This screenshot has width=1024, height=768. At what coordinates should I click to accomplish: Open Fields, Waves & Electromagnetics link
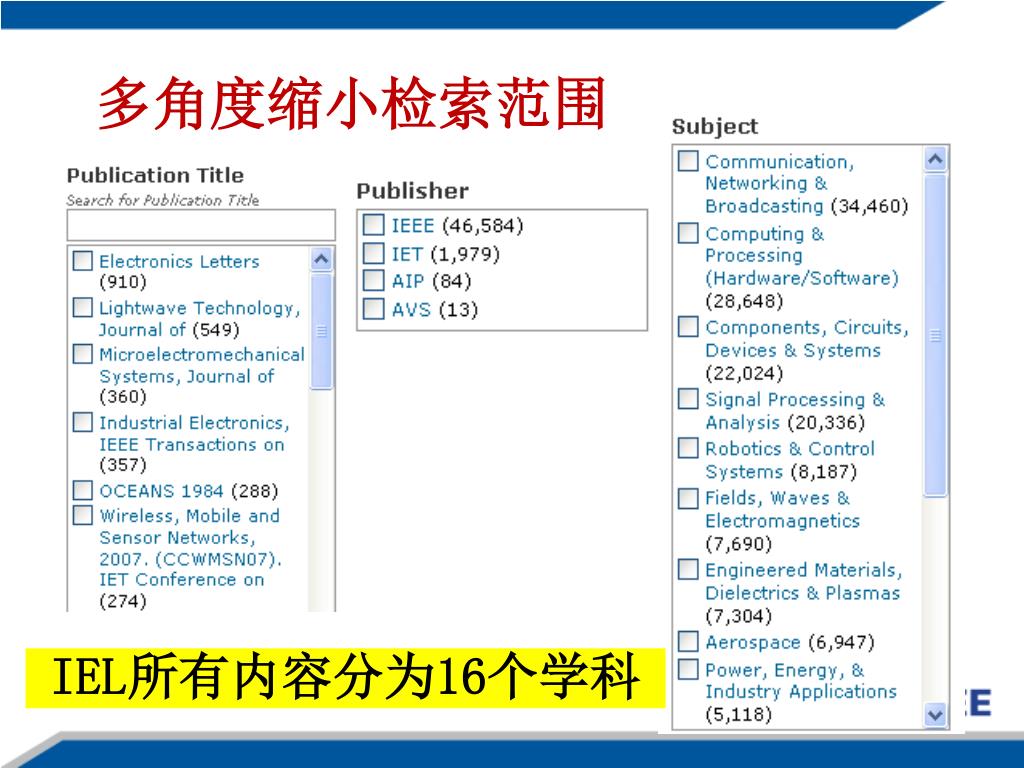point(782,509)
